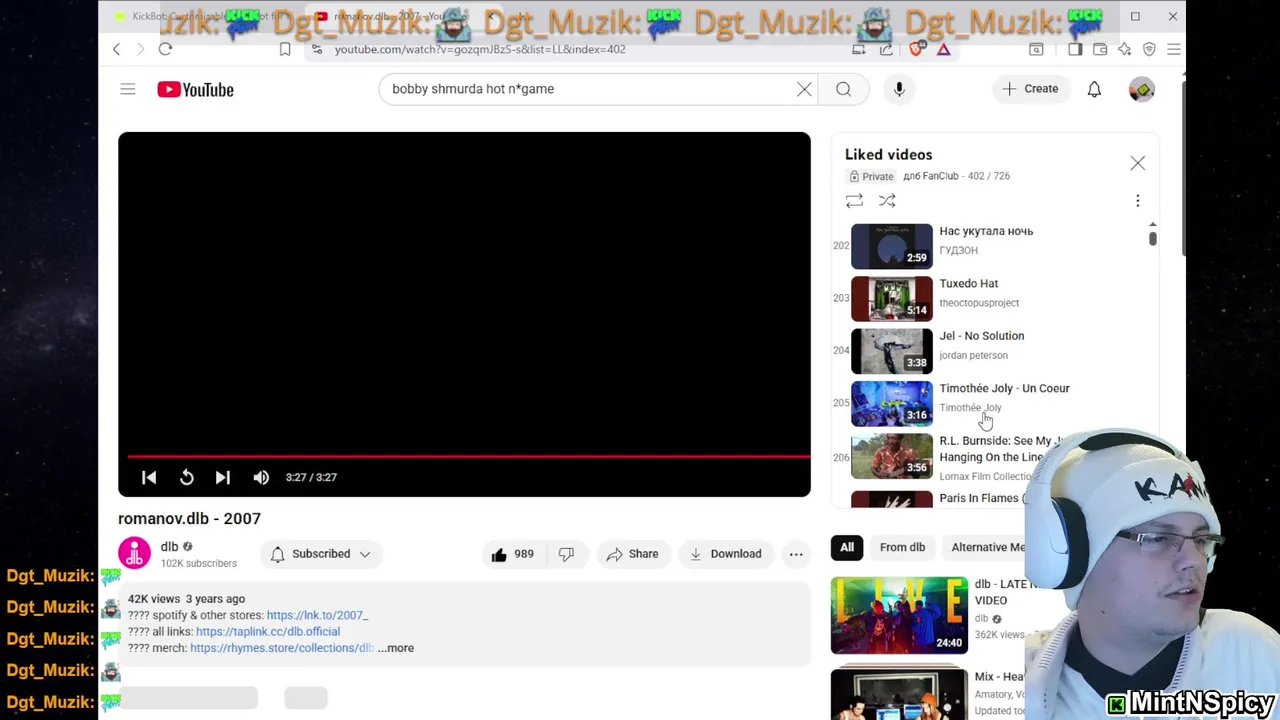Toggle the browser sidebar panel
Image resolution: width=1280 pixels, height=720 pixels.
coord(1075,49)
